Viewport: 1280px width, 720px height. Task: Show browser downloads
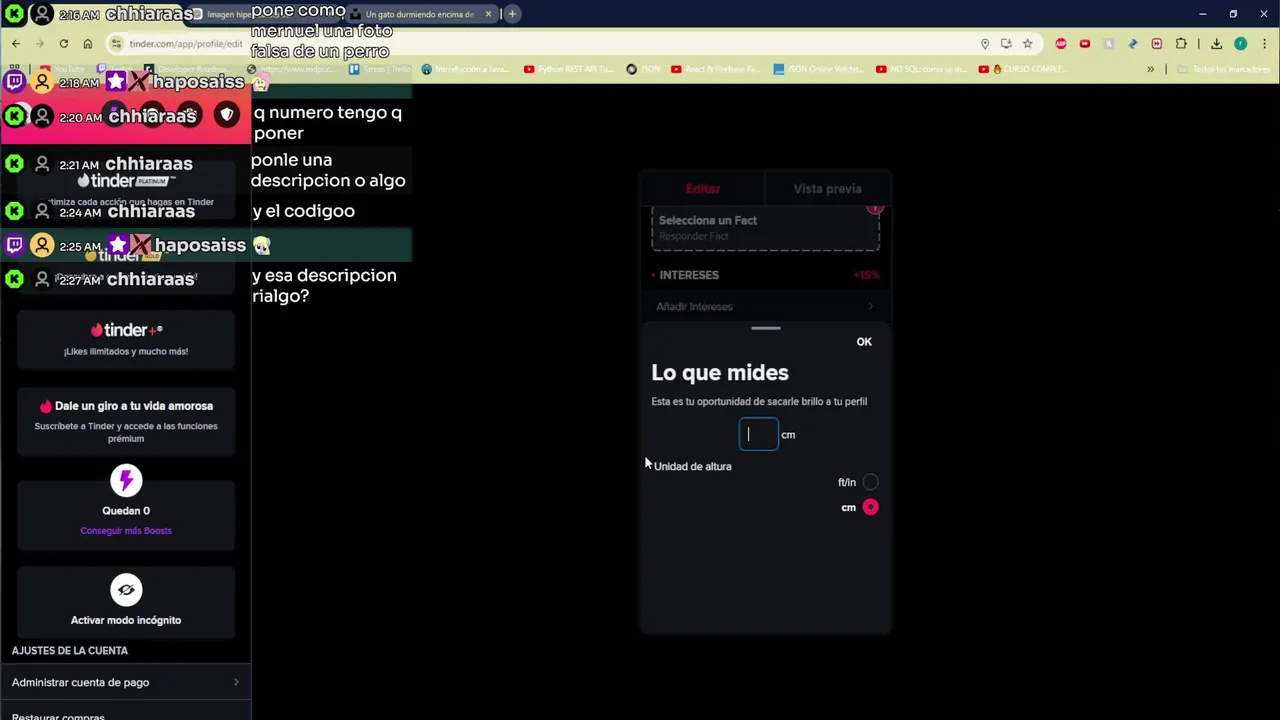pos(1216,44)
